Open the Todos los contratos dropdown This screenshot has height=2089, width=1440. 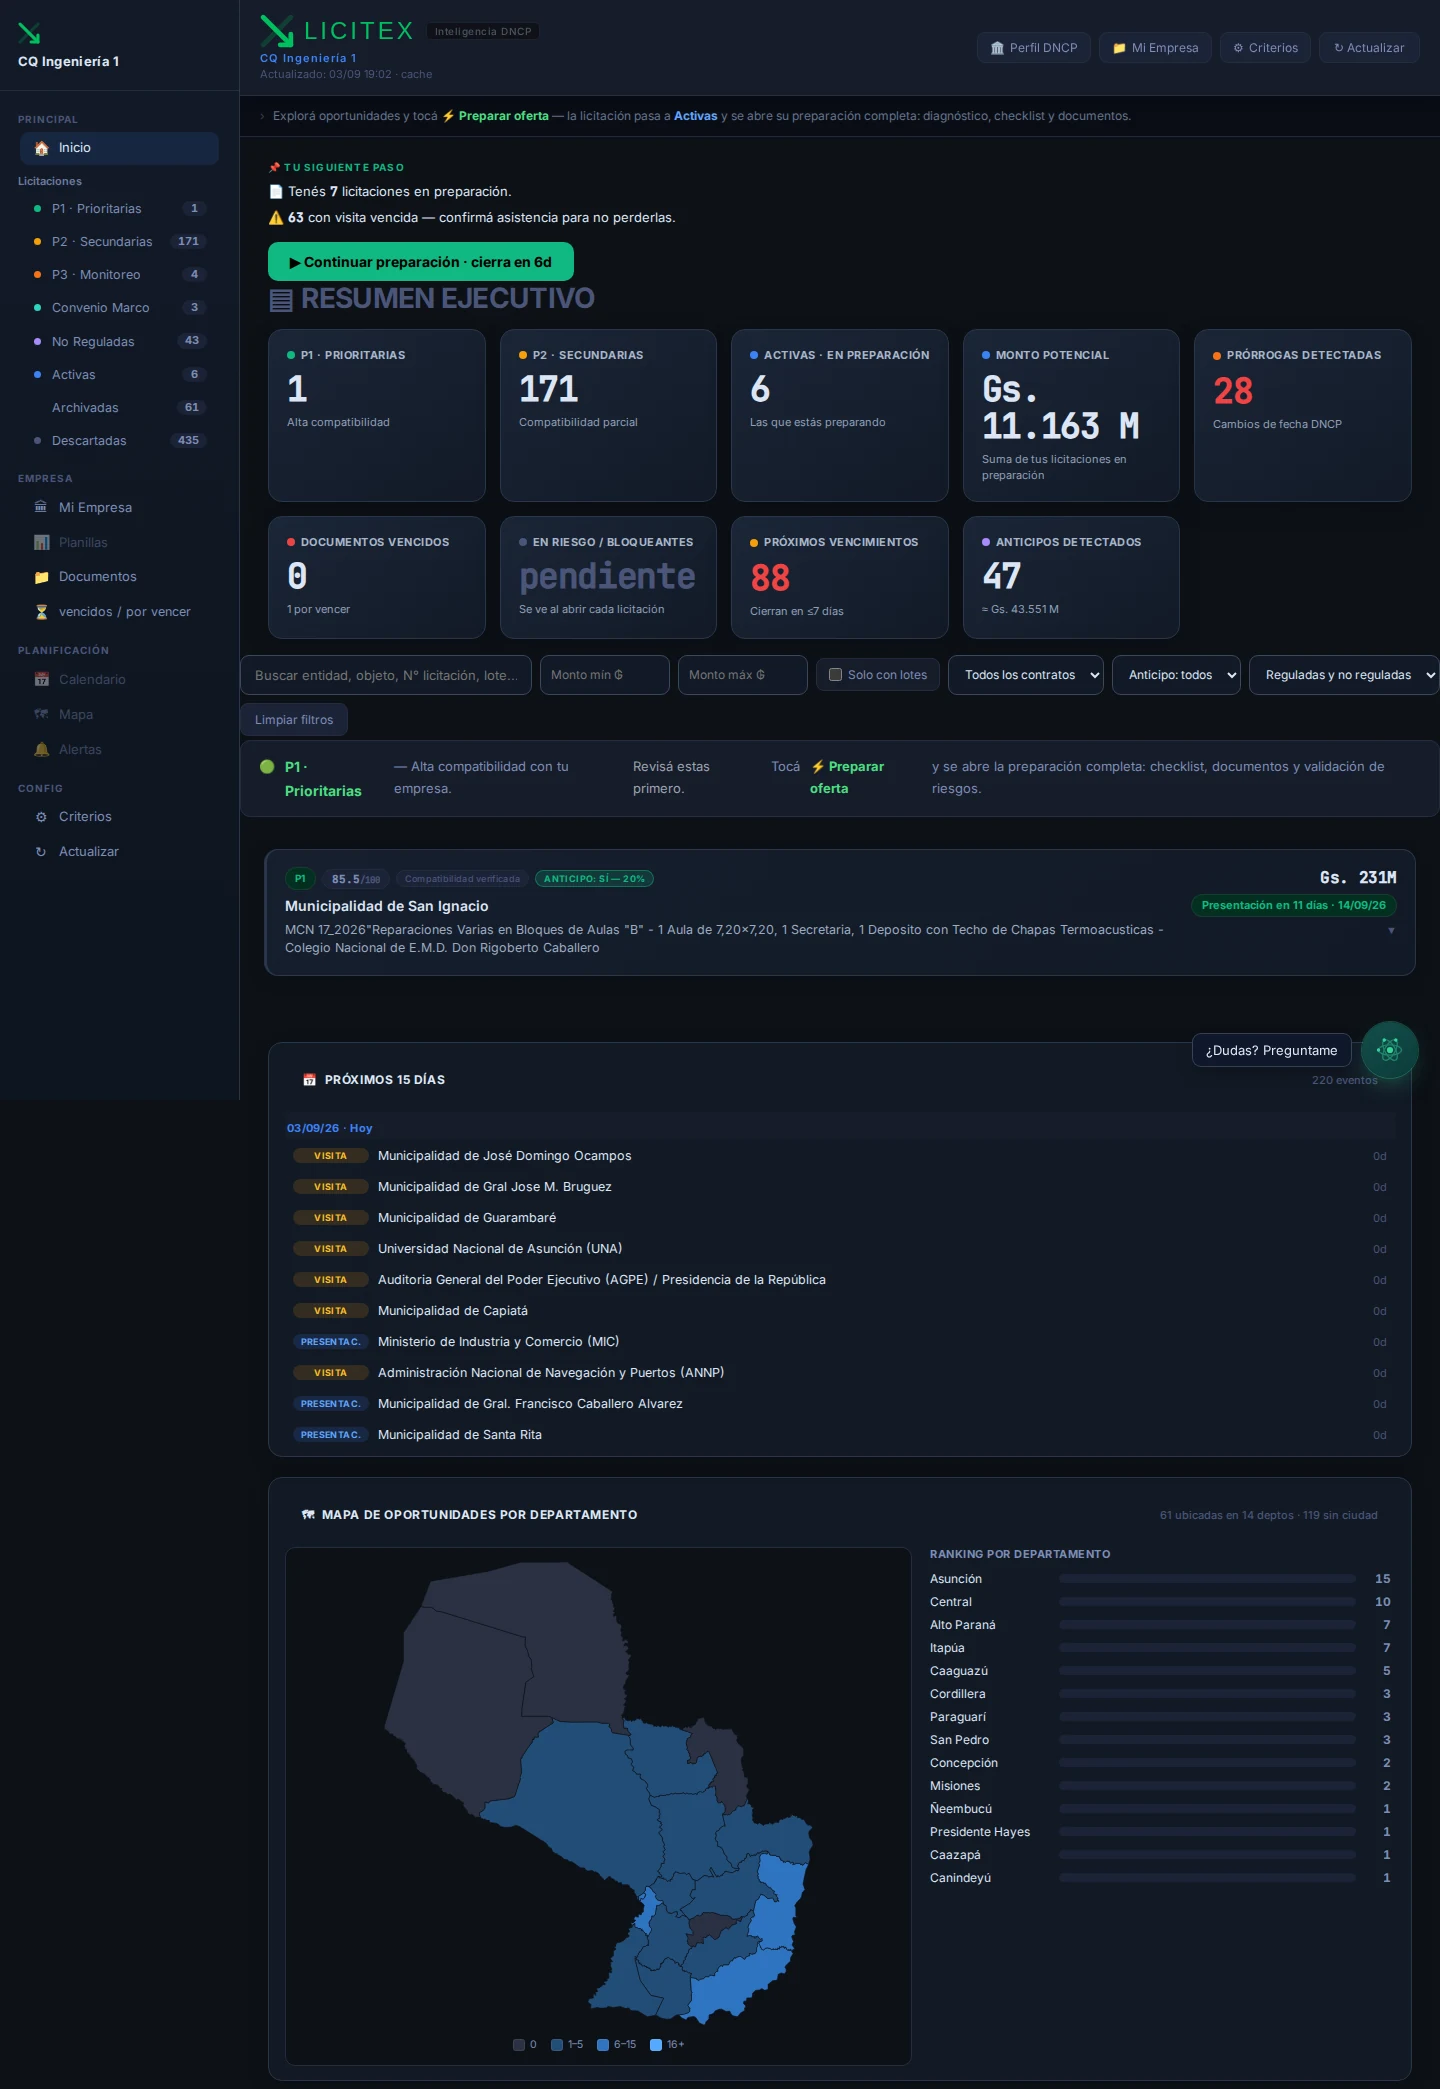pyautogui.click(x=1026, y=675)
